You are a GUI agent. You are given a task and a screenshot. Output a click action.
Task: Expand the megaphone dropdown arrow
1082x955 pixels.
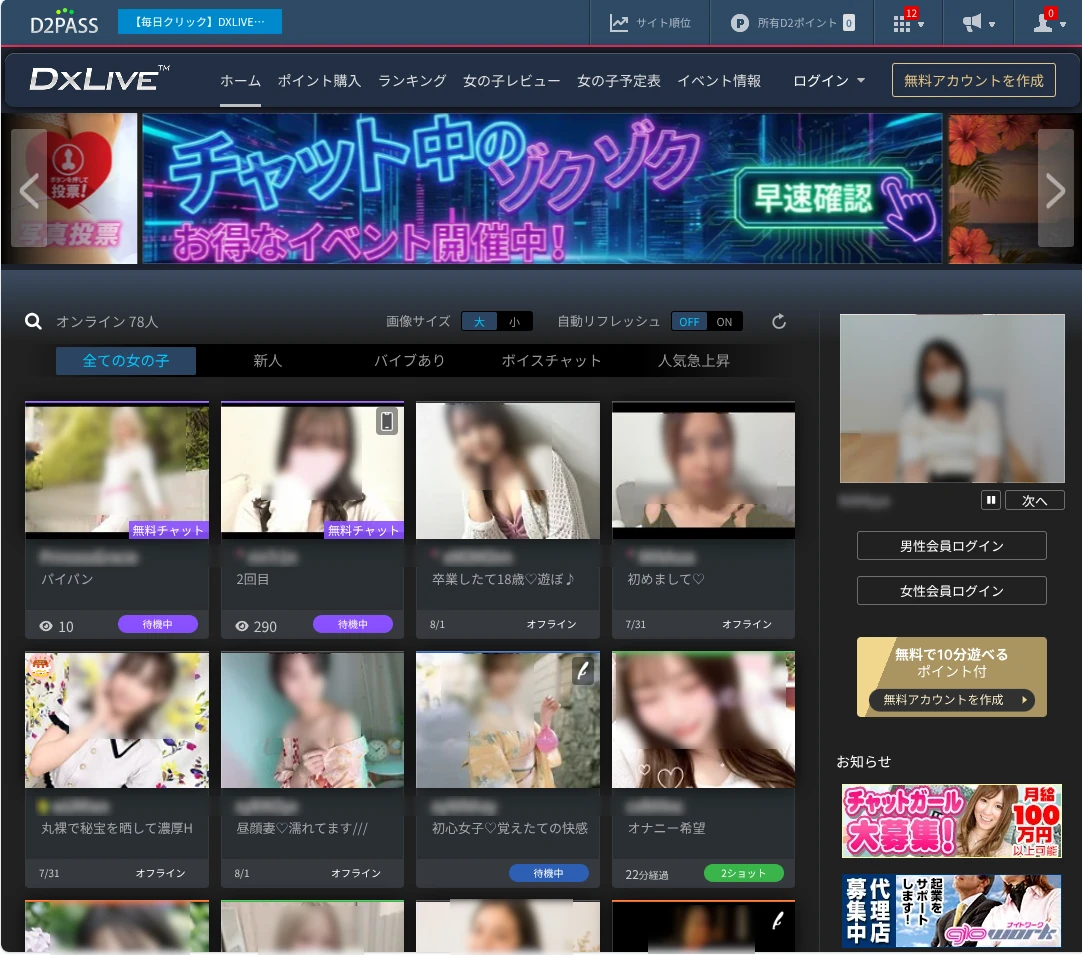[x=992, y=24]
